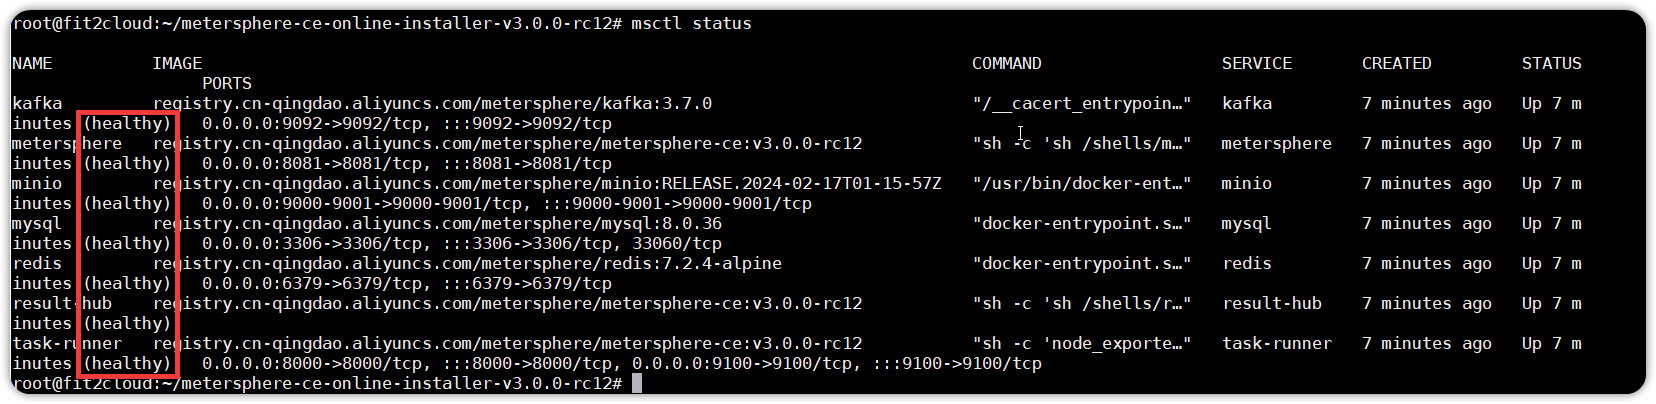Click the redis:7.2.4-alpine image path
Image resolution: width=1656 pixels, height=404 pixels.
coord(467,263)
